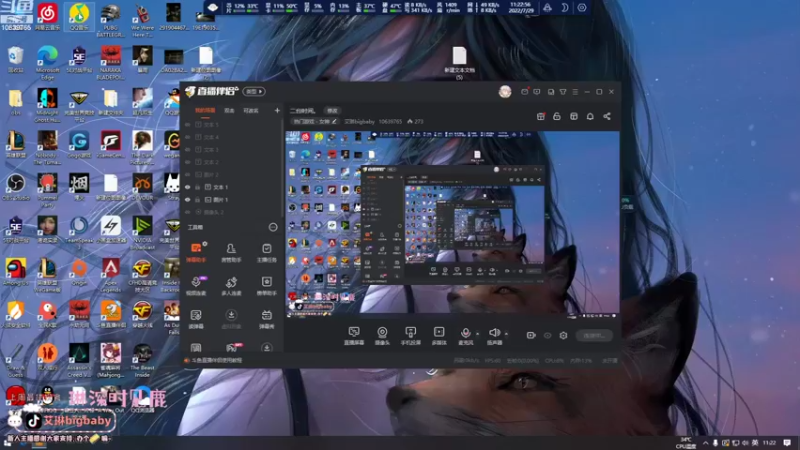The image size is (800, 450).
Task: Toggle visibility of 文本 2 layer
Action: [x=188, y=162]
